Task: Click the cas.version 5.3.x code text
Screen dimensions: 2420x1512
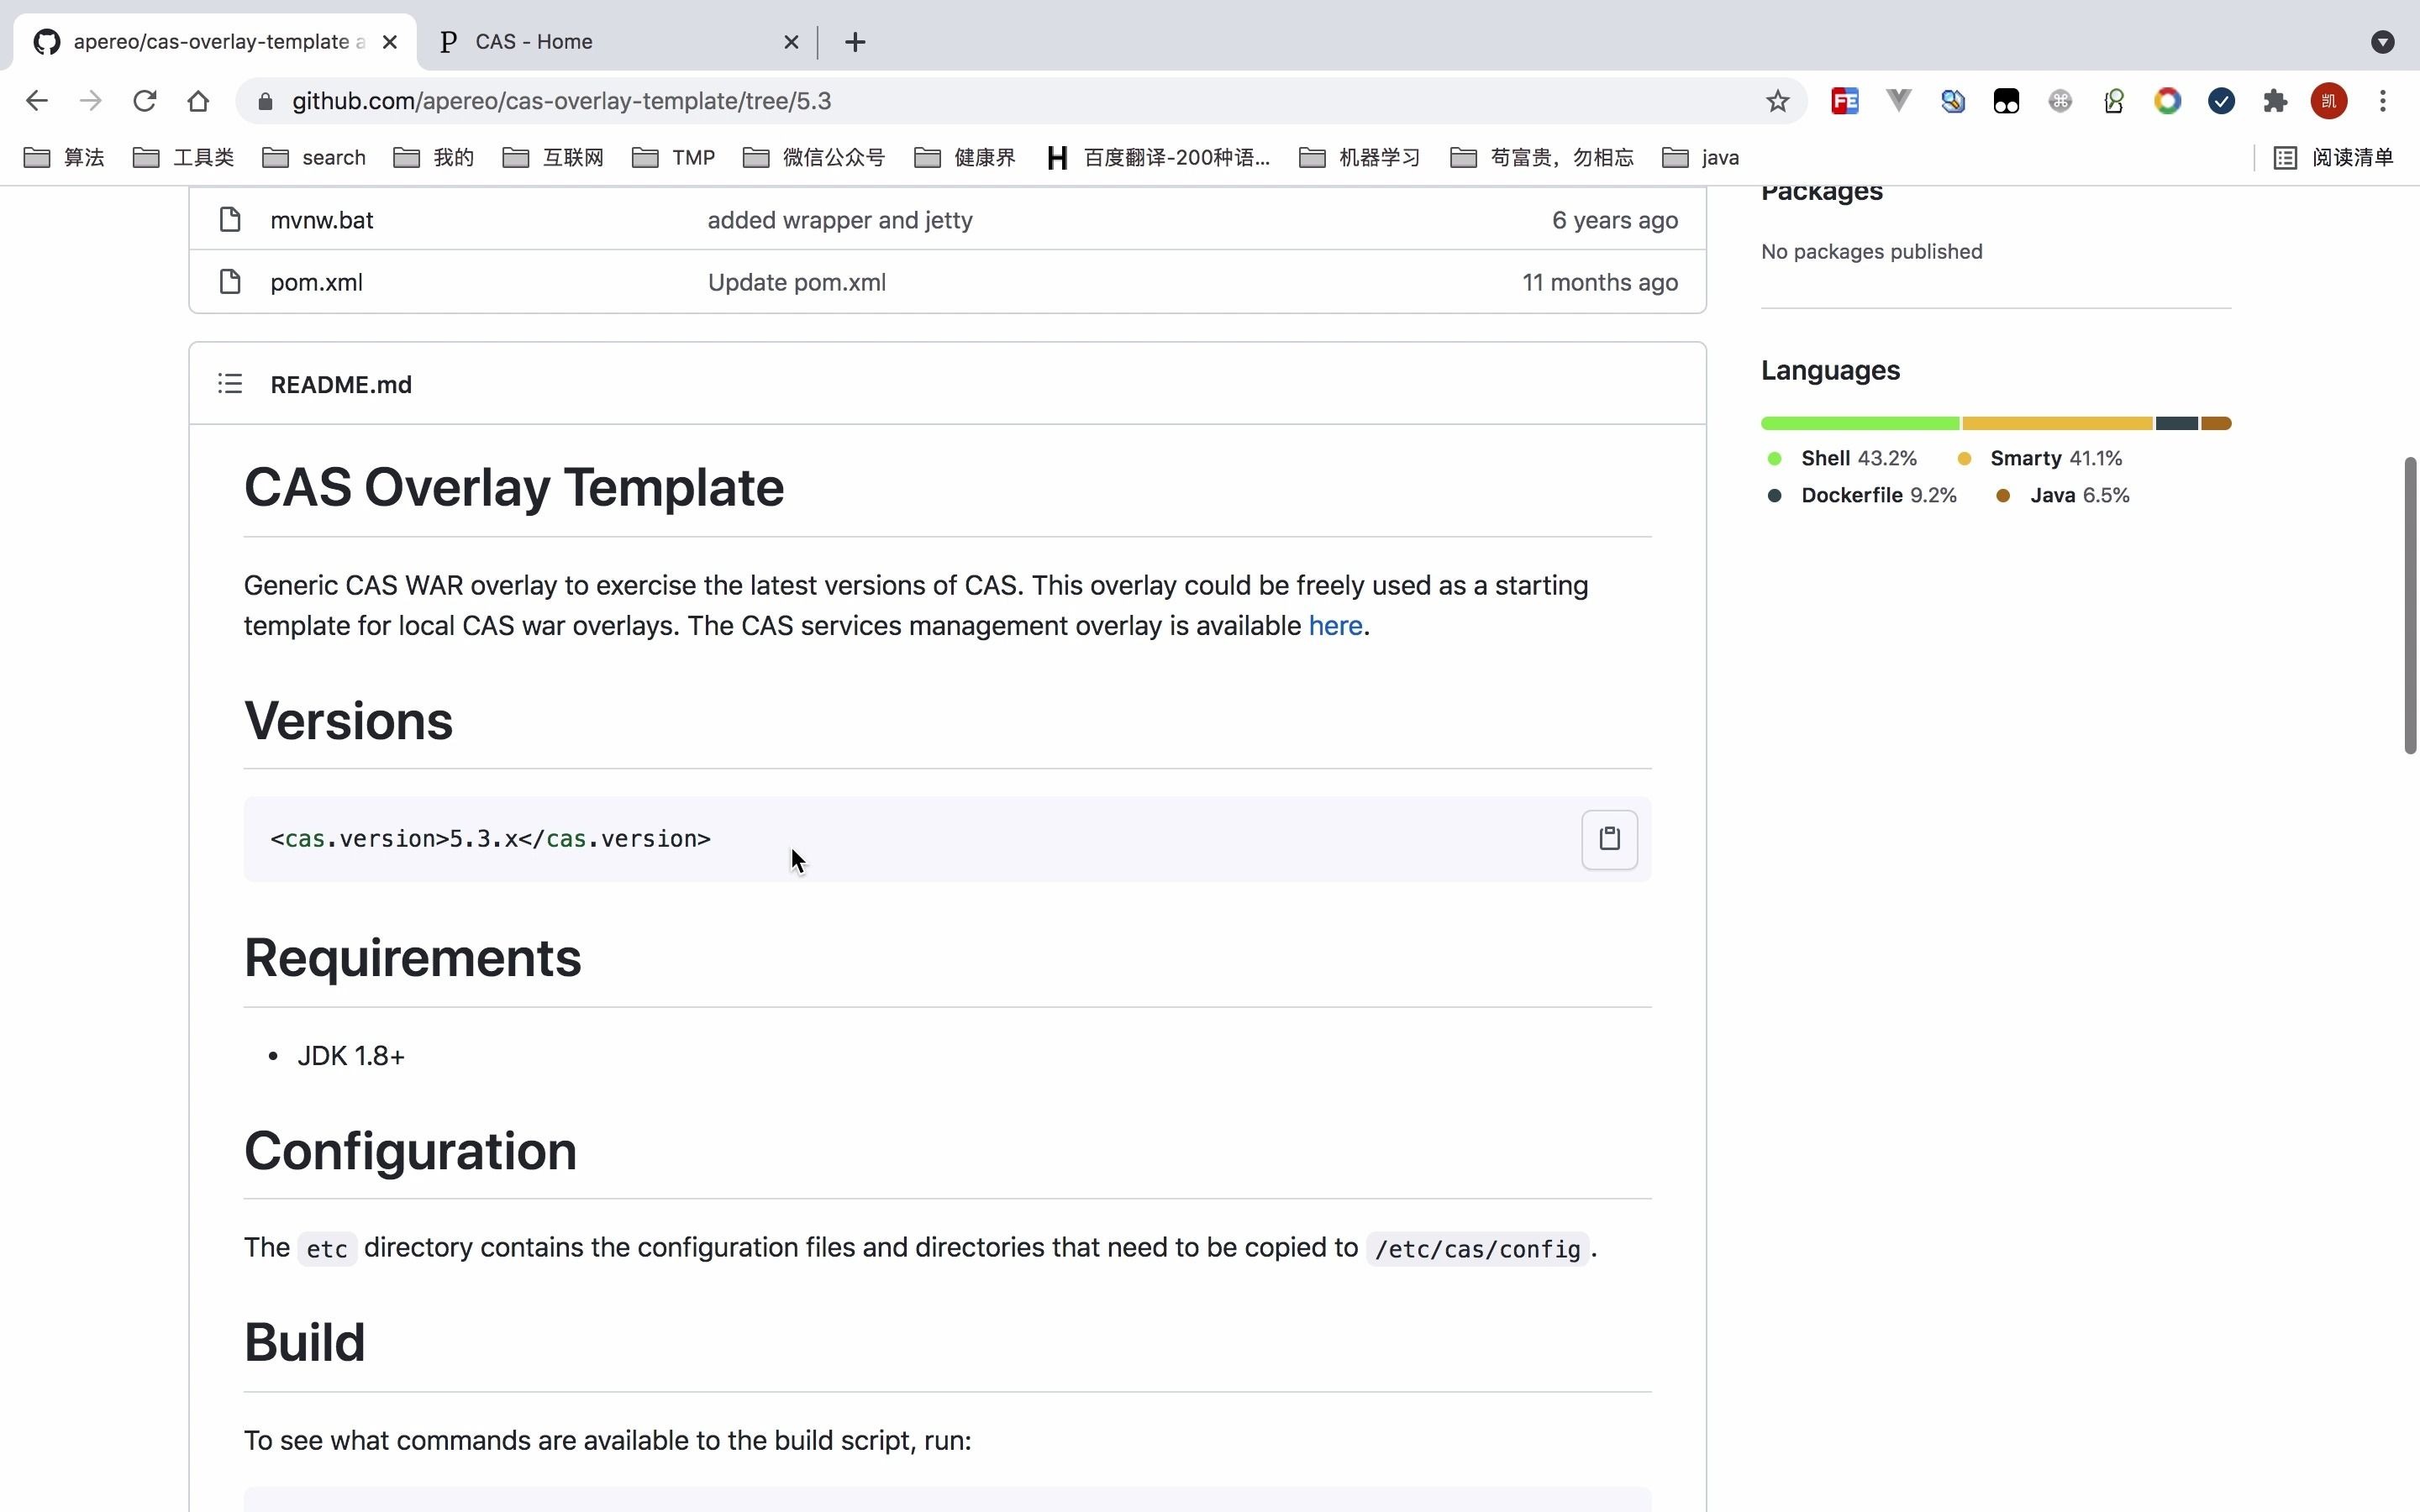Action: click(x=490, y=839)
